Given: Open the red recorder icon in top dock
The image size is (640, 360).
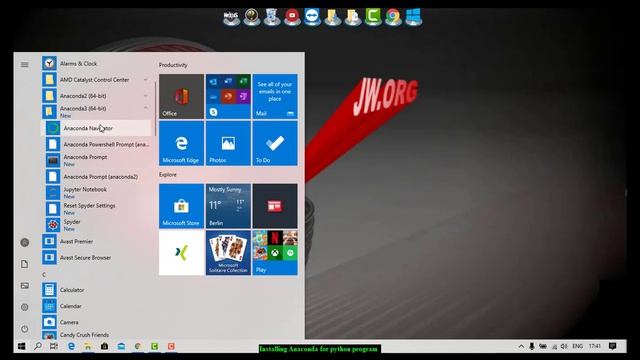Looking at the screenshot, I should (x=292, y=17).
